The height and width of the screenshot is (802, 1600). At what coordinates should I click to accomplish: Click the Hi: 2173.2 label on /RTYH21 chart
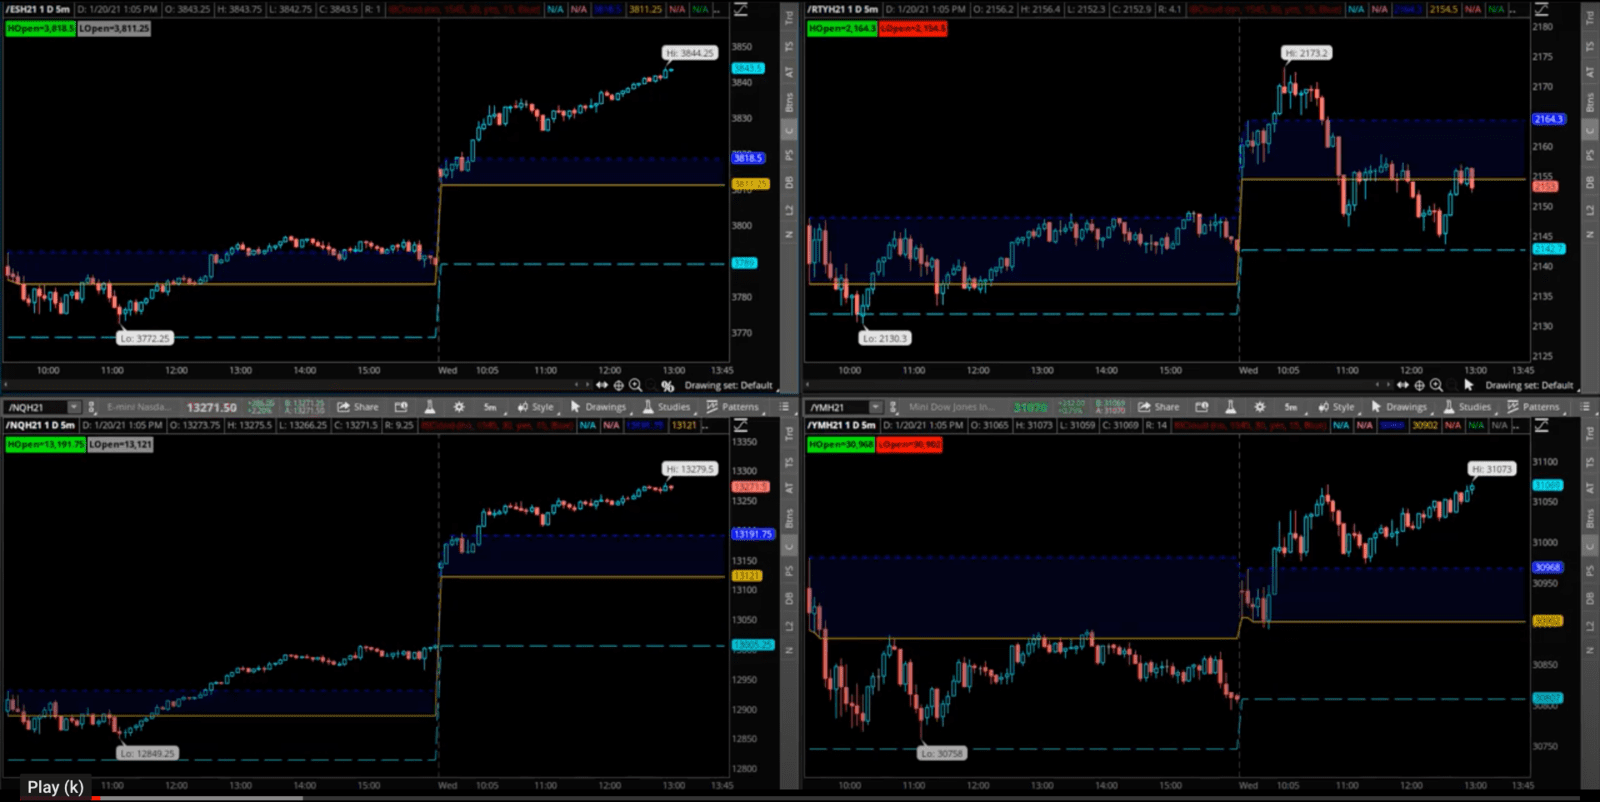pos(1307,53)
